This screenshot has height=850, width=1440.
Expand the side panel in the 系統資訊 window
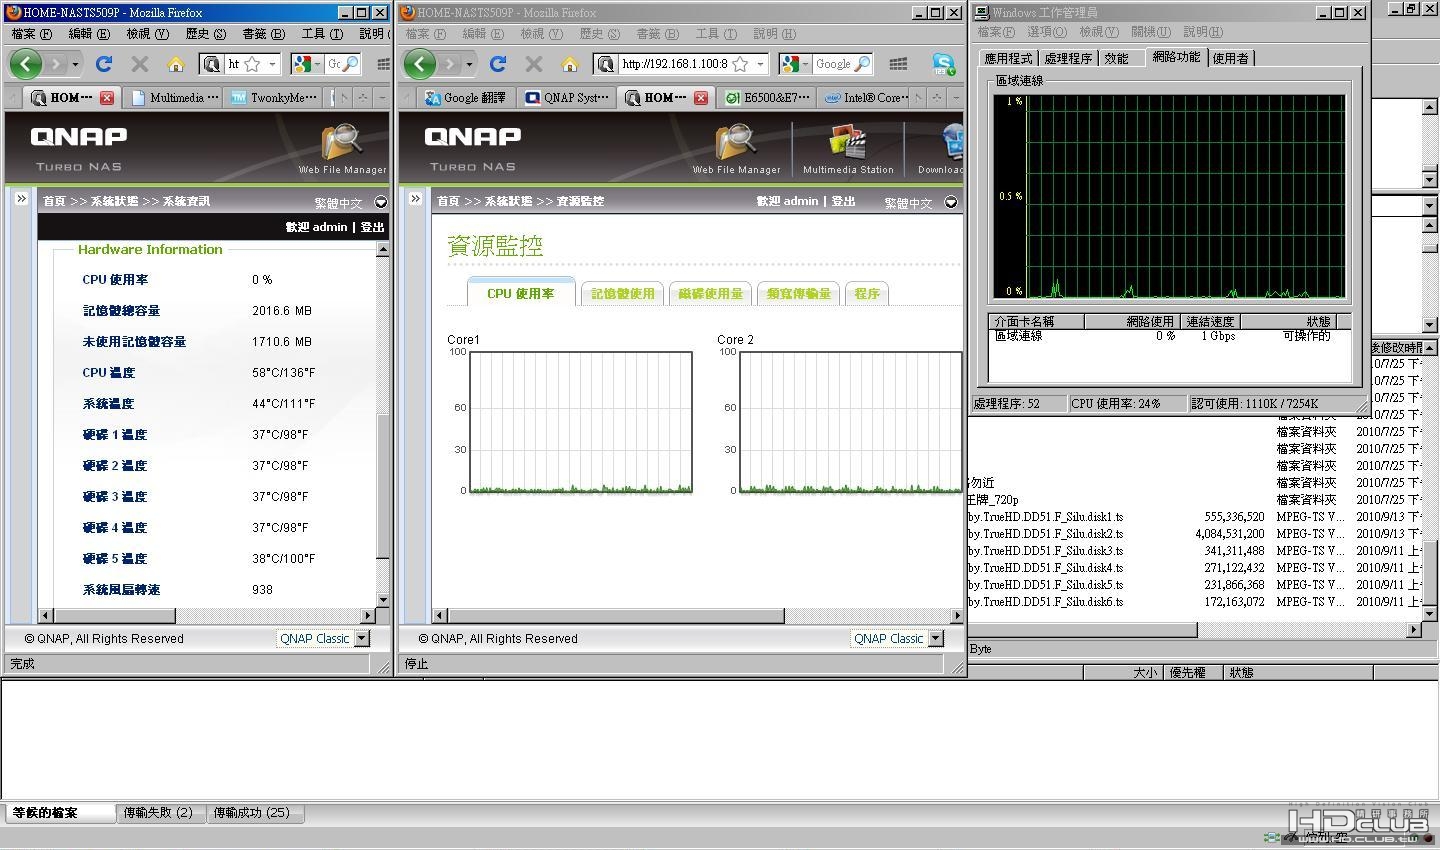(21, 199)
